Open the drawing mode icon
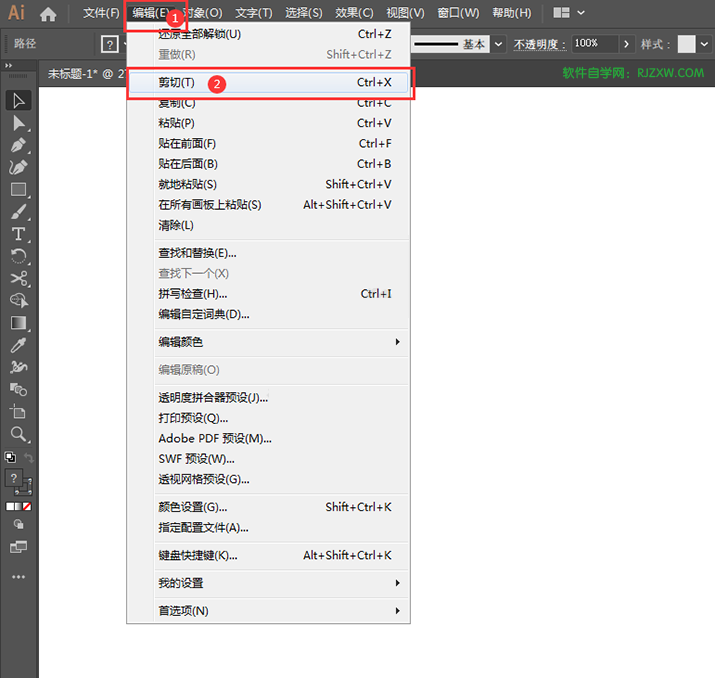This screenshot has width=715, height=678. tap(18, 524)
